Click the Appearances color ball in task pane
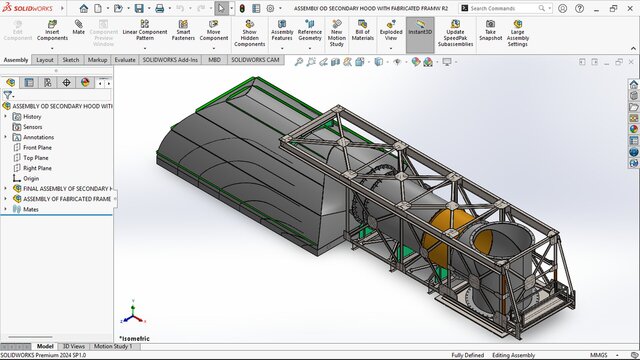Image resolution: width=640 pixels, height=360 pixels. [633, 129]
